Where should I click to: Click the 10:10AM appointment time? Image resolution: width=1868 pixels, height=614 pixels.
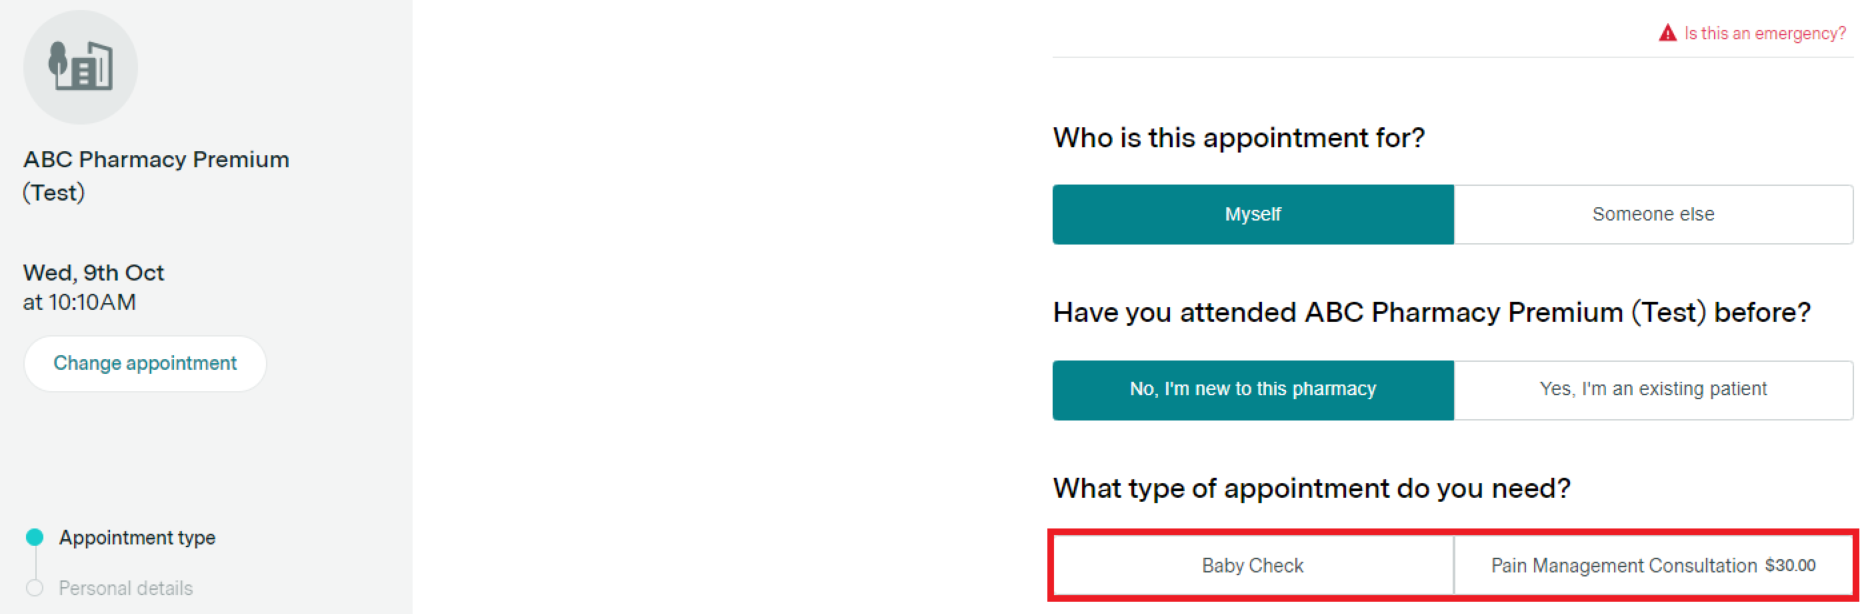(92, 302)
